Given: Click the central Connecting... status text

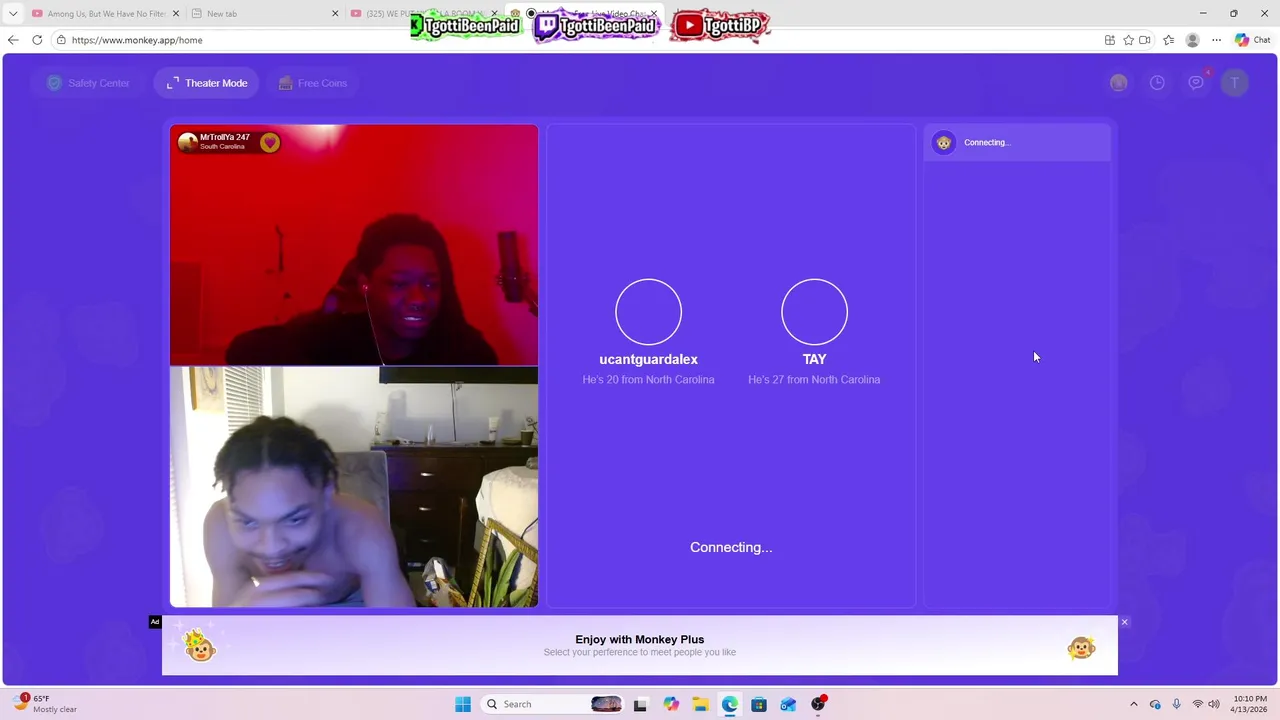Looking at the screenshot, I should [731, 547].
